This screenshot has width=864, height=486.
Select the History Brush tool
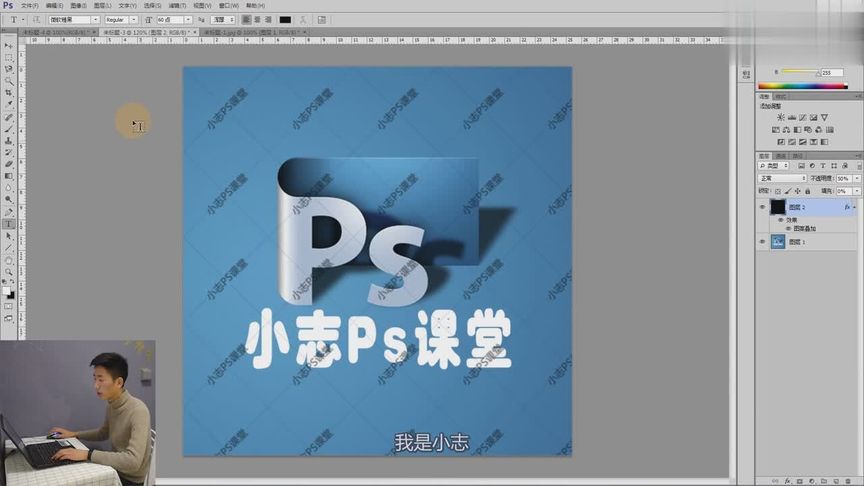click(x=8, y=153)
